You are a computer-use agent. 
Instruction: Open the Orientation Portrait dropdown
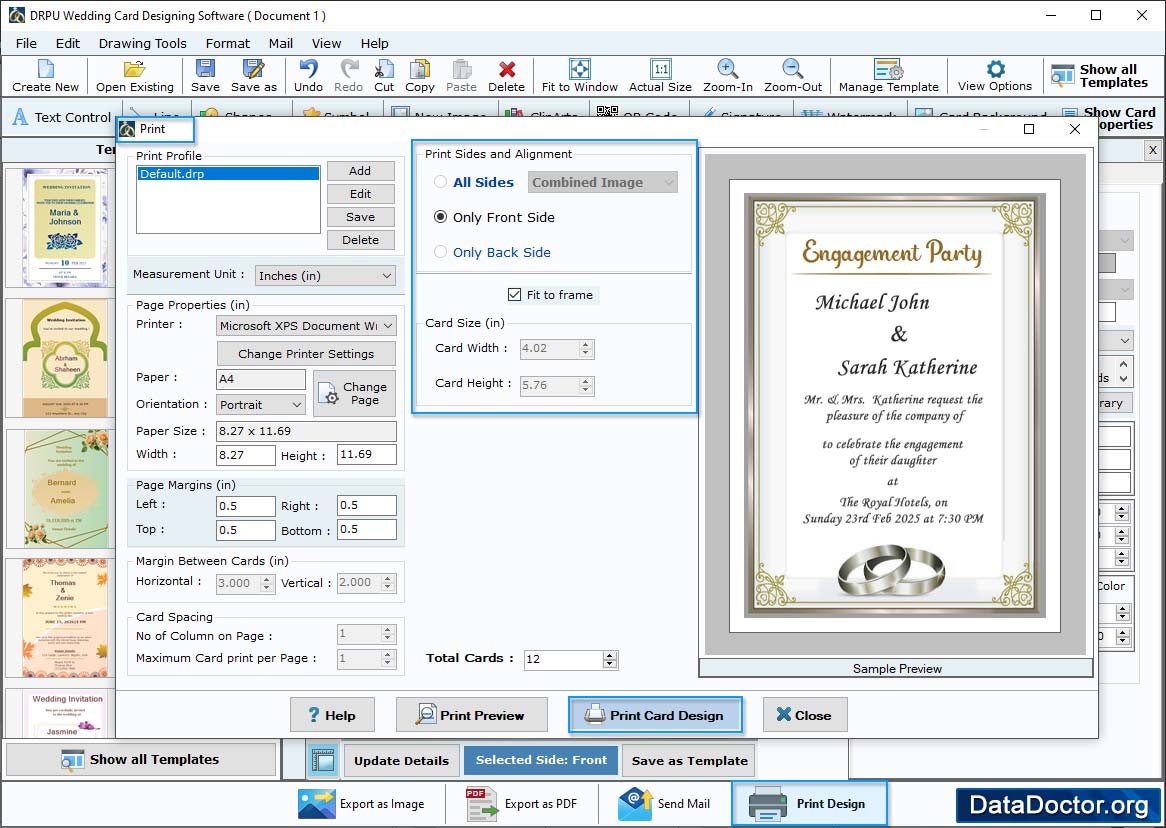tap(260, 405)
